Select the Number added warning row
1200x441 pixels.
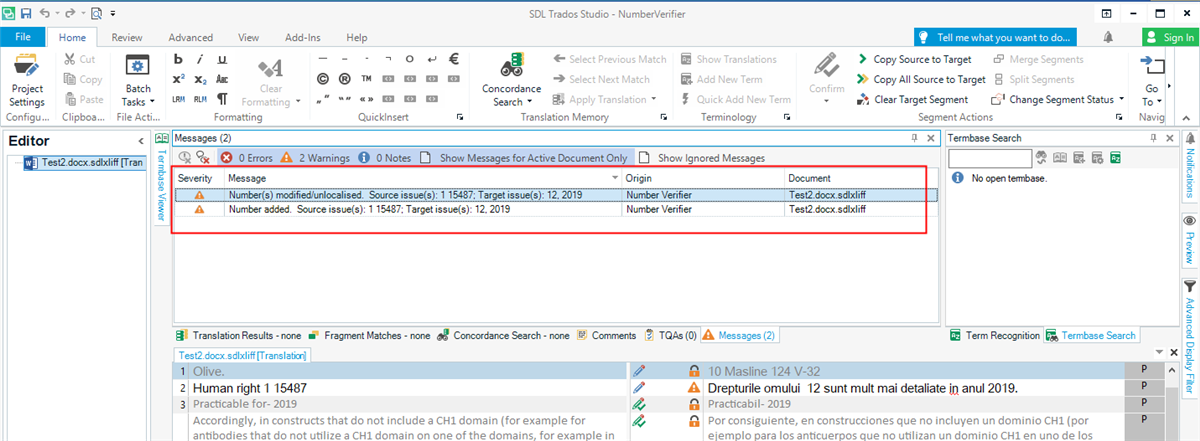[x=556, y=210]
